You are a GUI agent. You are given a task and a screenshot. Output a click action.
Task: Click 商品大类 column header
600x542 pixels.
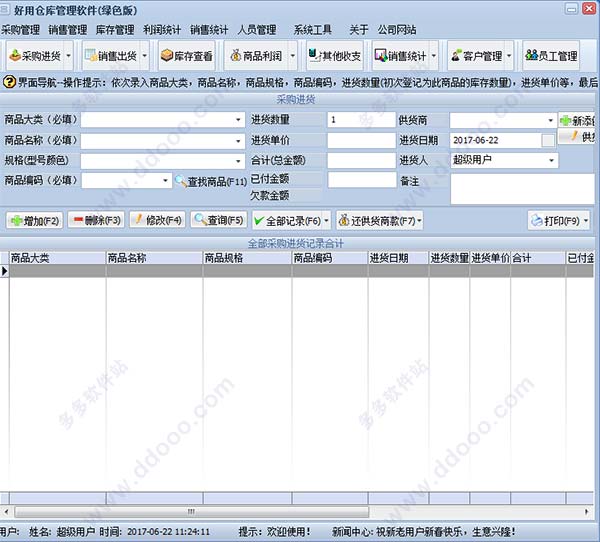tap(57, 258)
